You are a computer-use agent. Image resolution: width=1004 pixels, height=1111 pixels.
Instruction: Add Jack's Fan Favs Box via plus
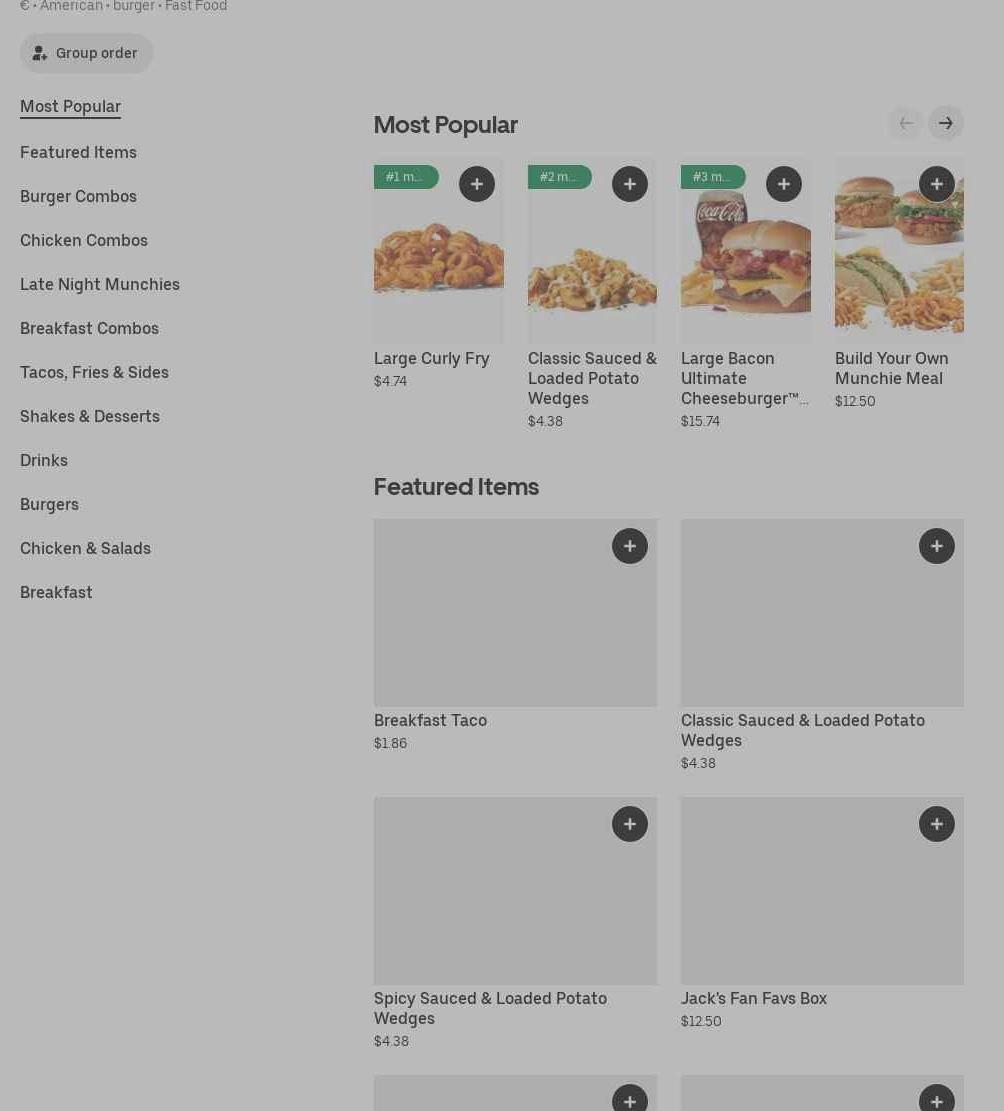[937, 824]
